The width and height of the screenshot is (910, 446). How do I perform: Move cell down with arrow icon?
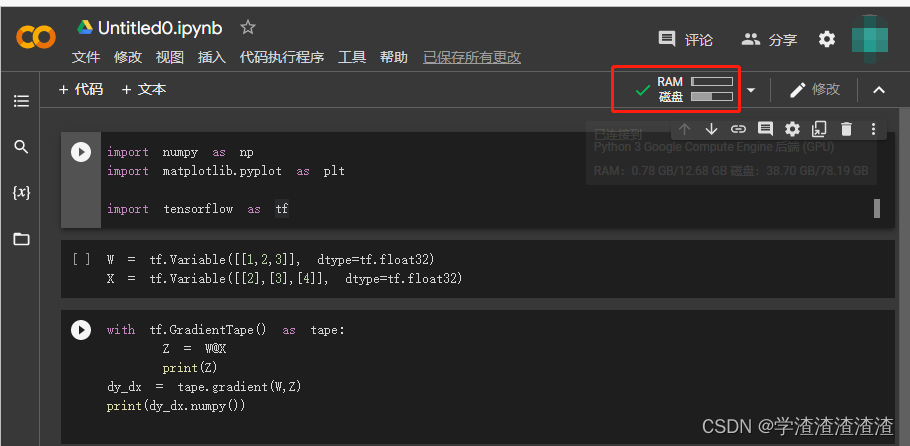point(711,129)
